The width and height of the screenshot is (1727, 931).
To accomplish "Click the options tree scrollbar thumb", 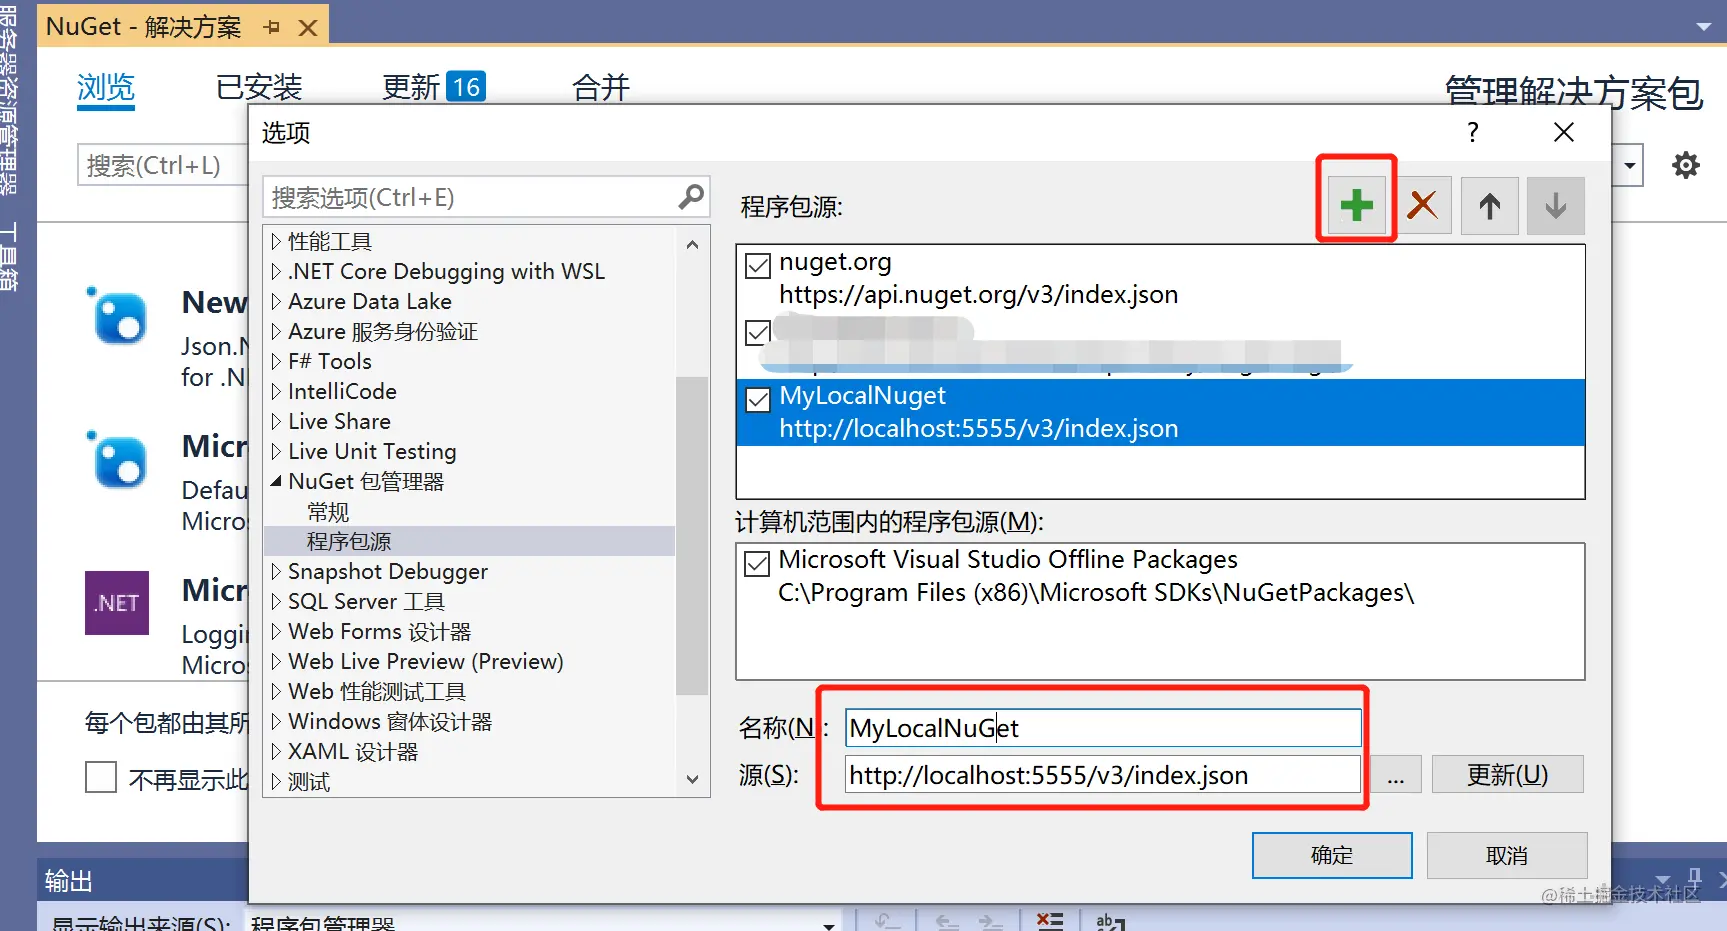I will coord(692,535).
